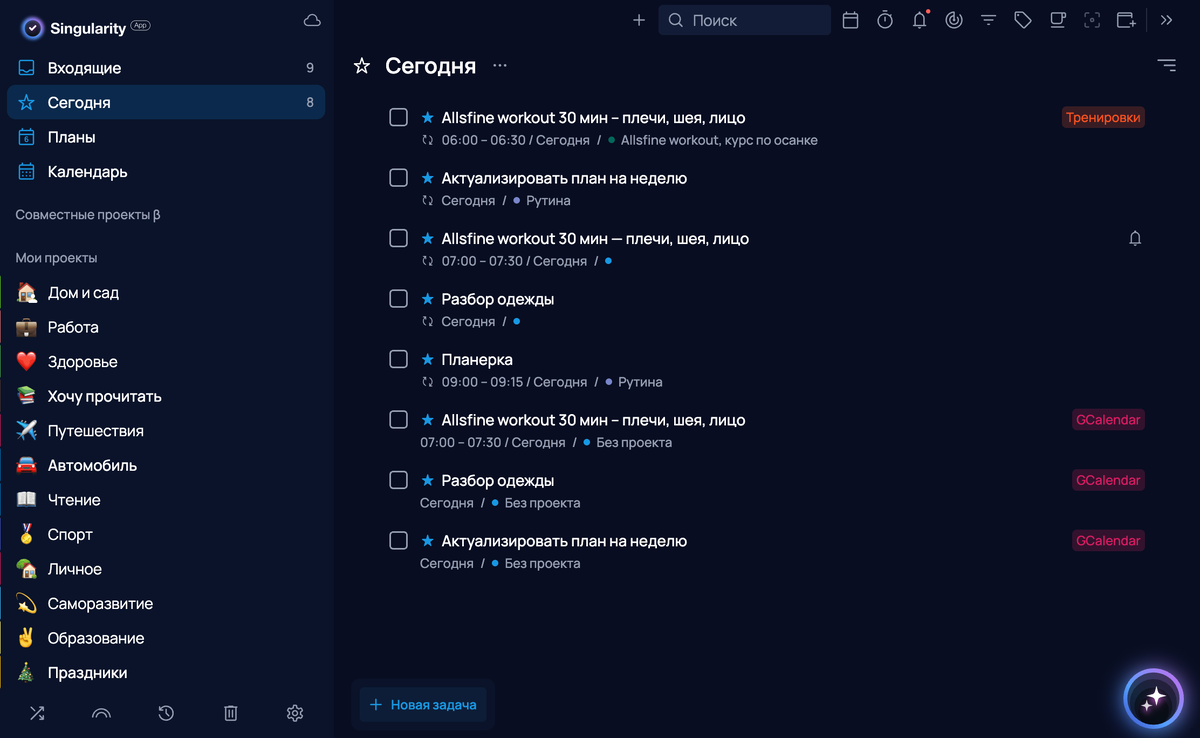Go to Входящие in the sidebar
Screen dimensions: 1200x738
click(x=84, y=68)
